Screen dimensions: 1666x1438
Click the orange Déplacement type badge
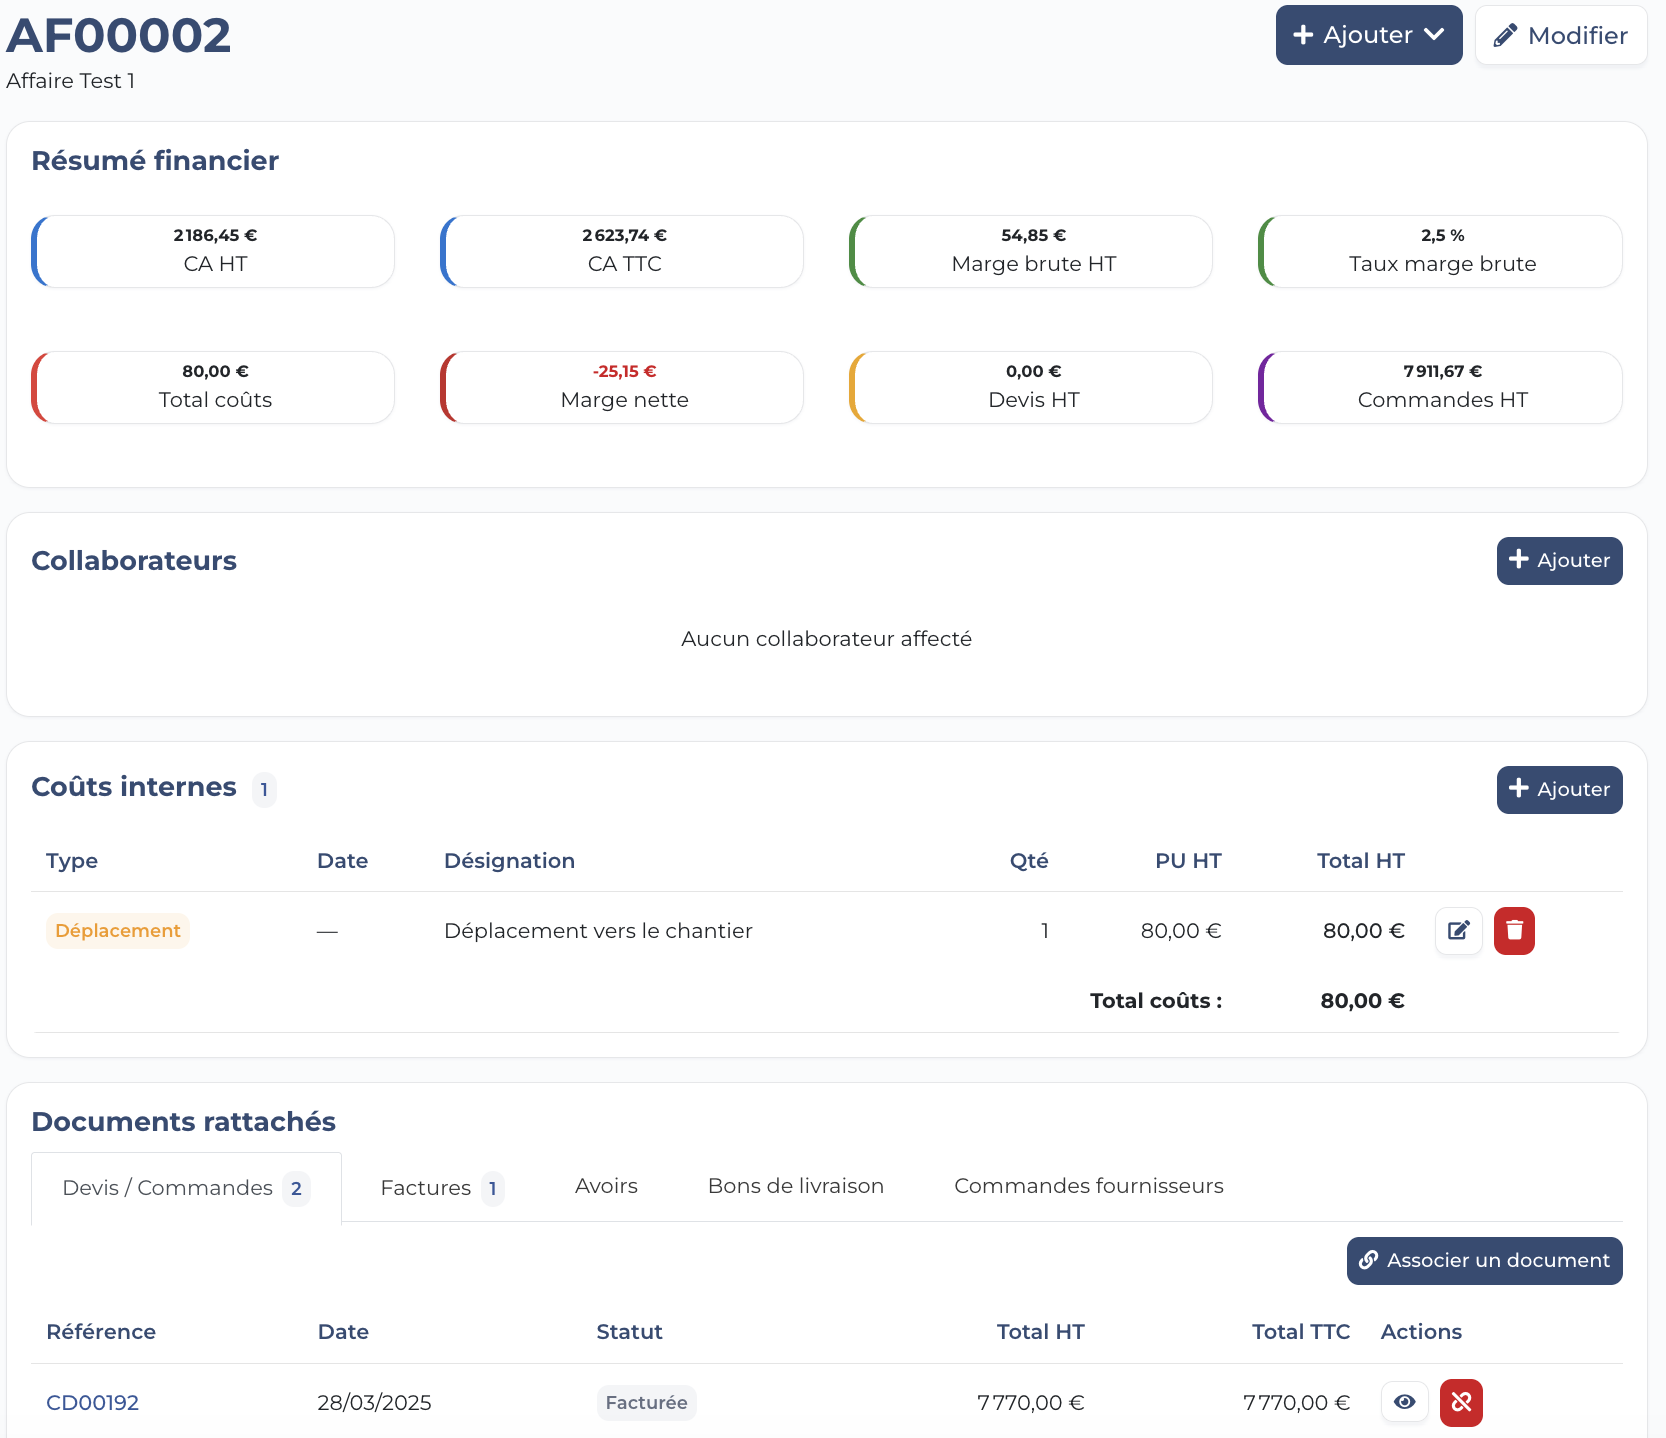tap(118, 931)
